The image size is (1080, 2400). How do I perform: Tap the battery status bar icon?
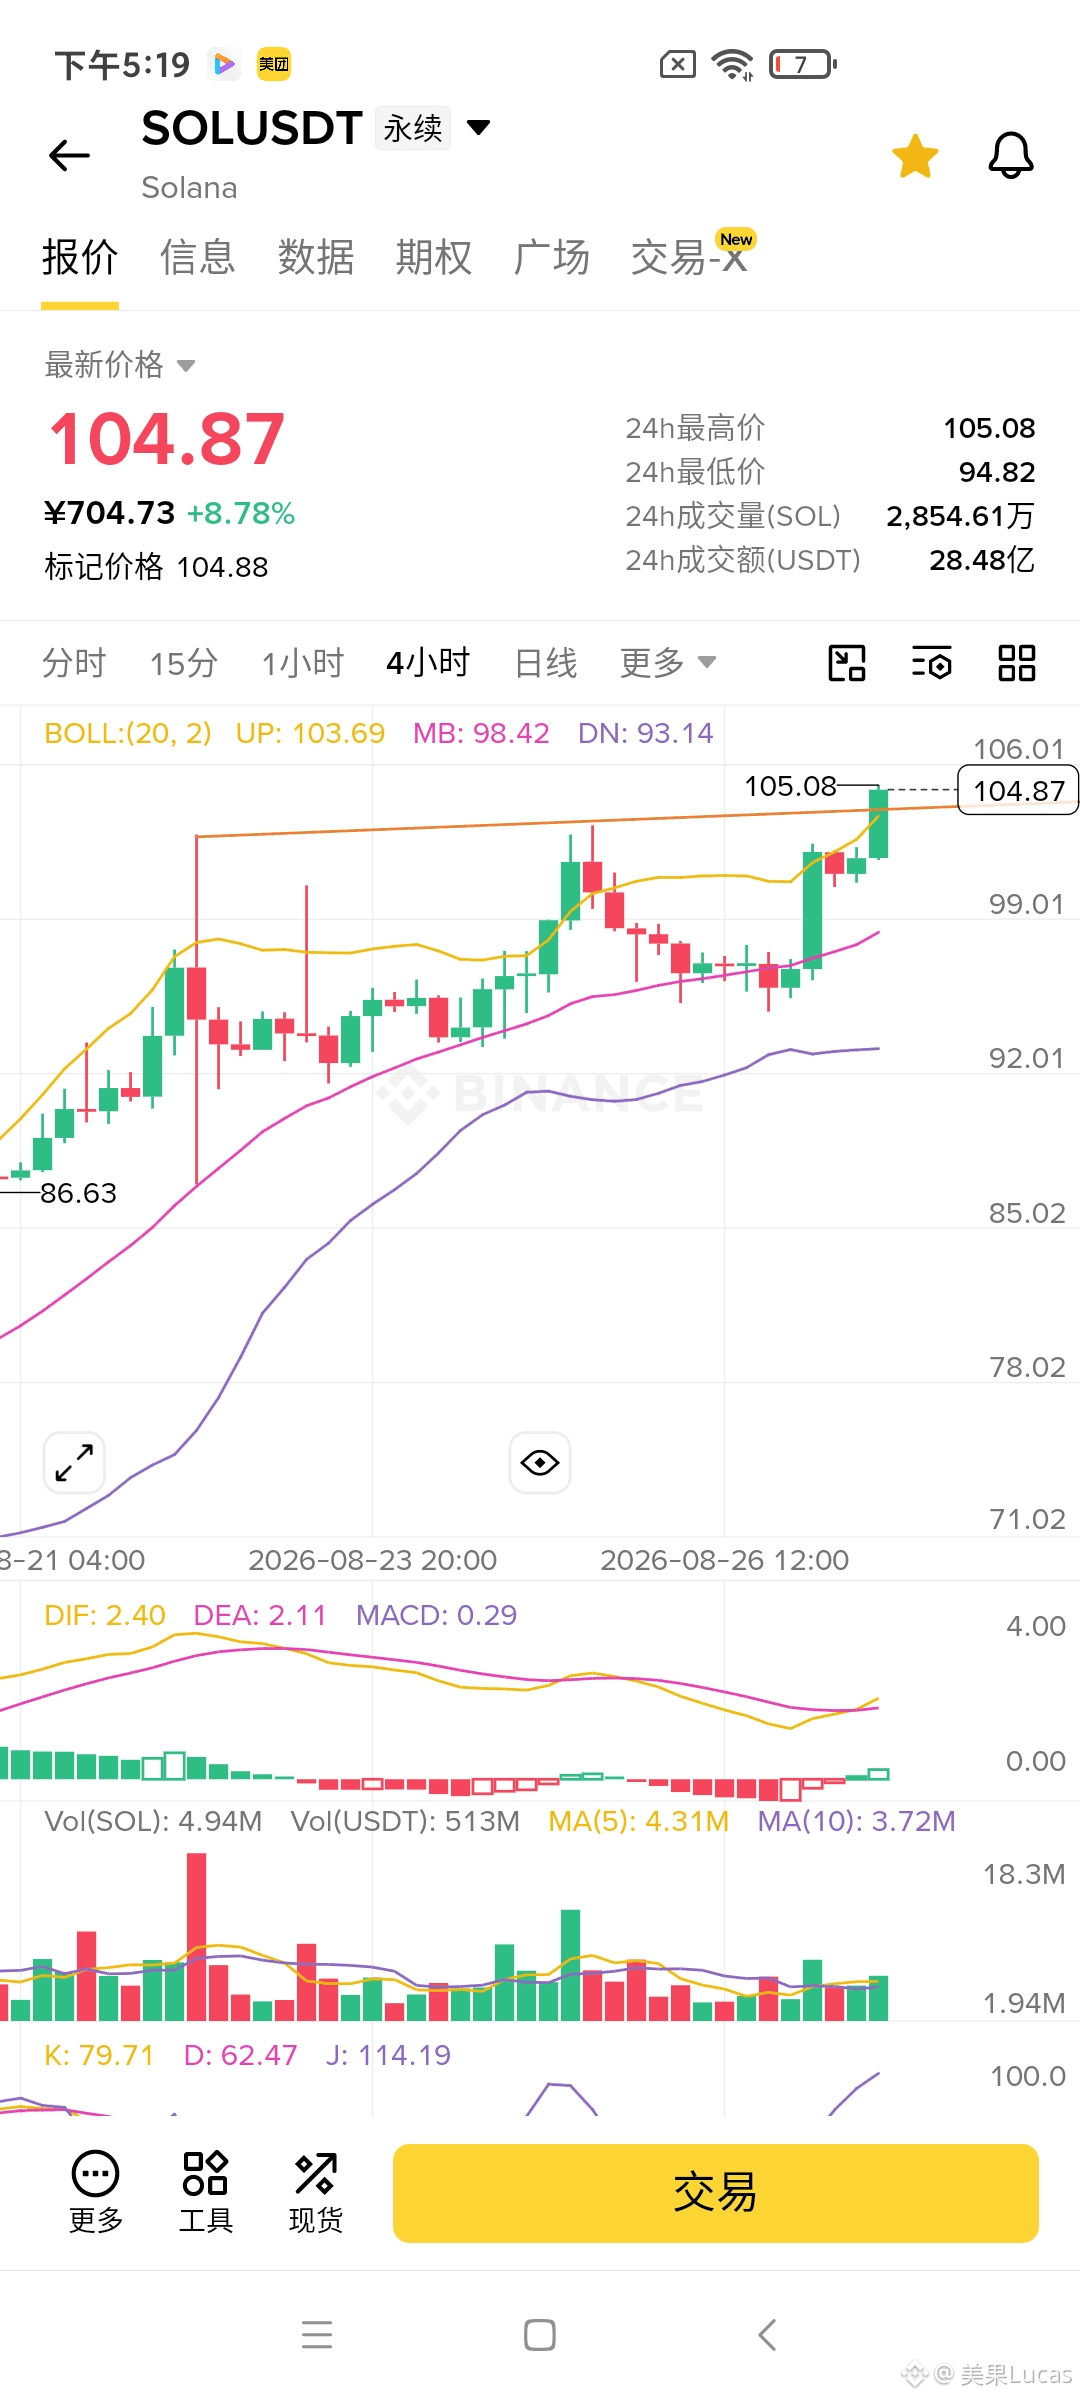coord(803,65)
